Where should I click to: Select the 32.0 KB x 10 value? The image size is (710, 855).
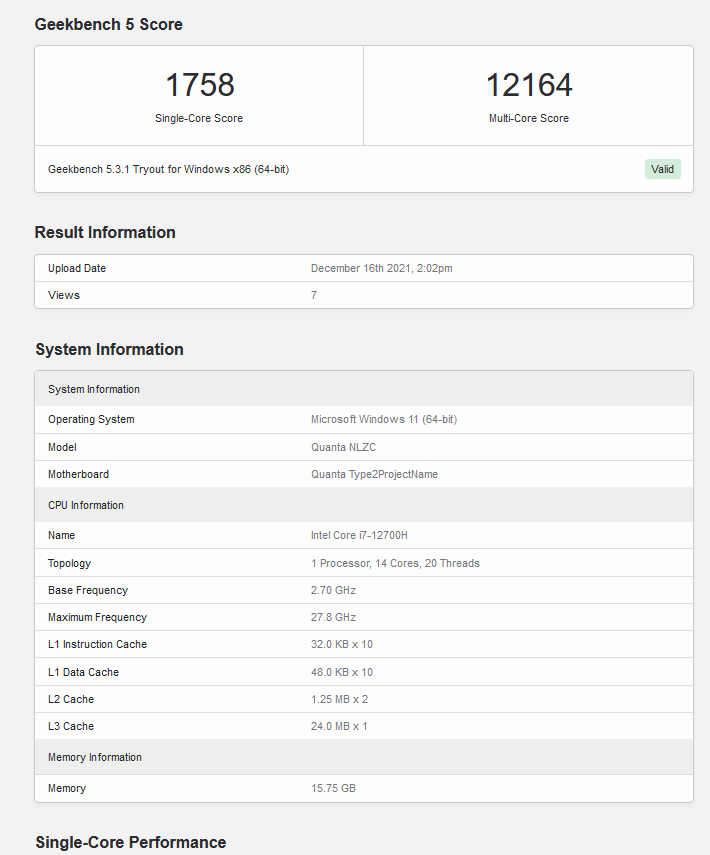pyautogui.click(x=342, y=645)
